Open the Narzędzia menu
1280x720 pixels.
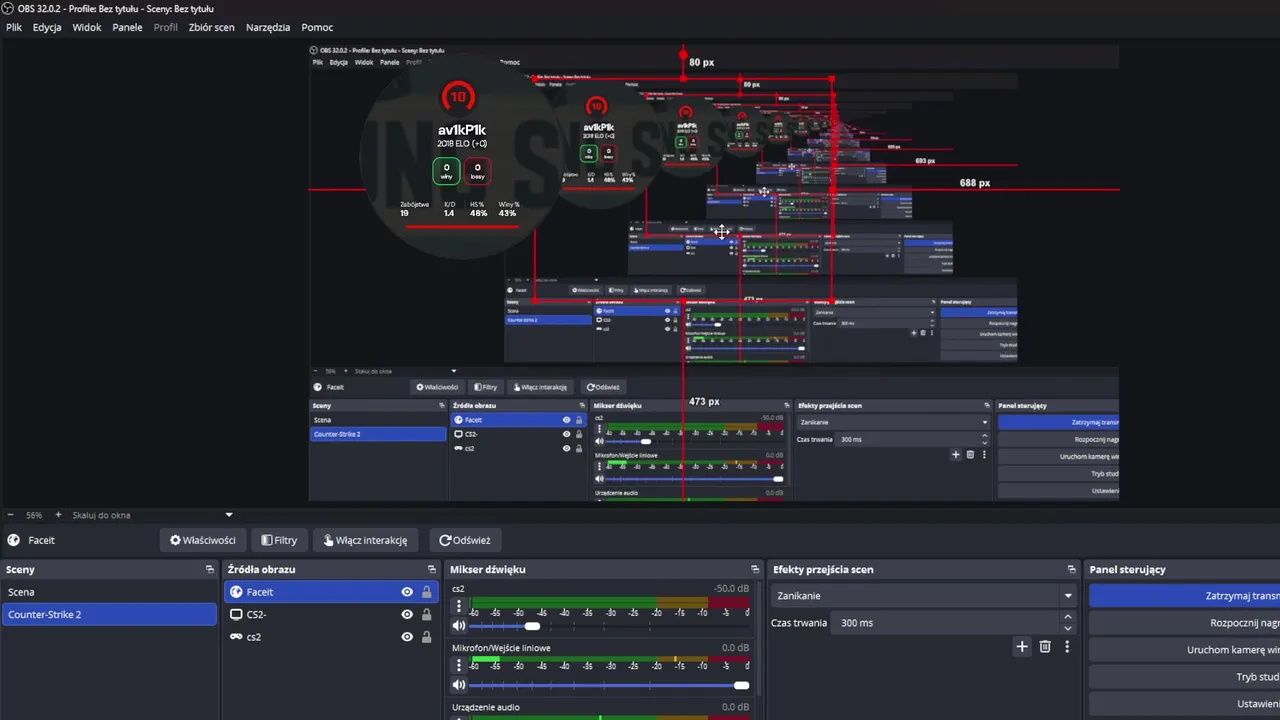click(x=268, y=27)
